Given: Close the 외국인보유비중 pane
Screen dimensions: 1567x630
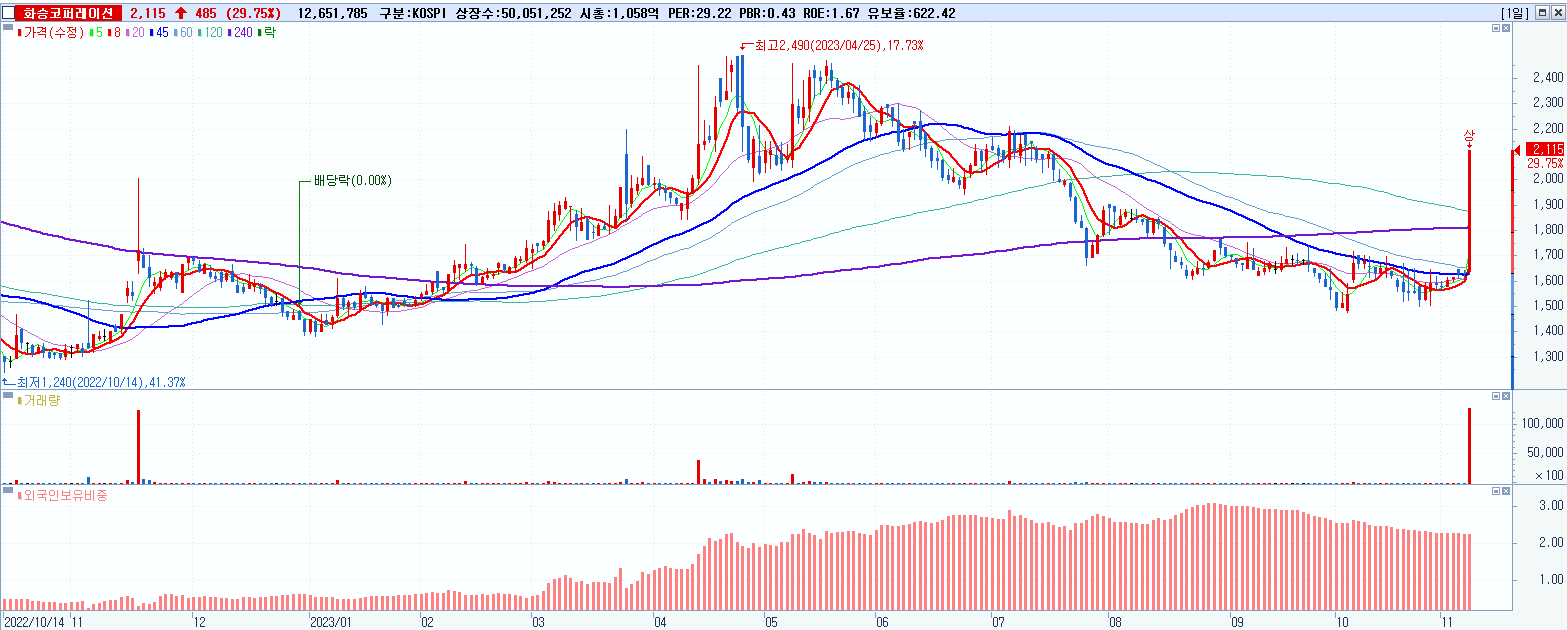Looking at the screenshot, I should 1506,491.
